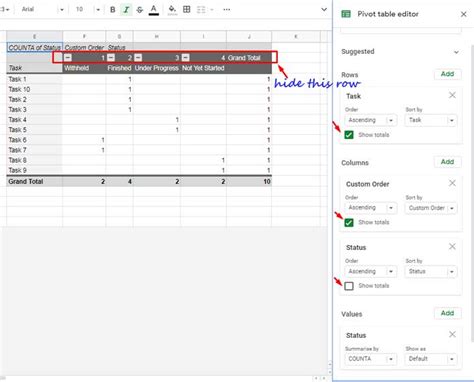Remove the Status column field
This screenshot has width=474, height=382.
click(x=452, y=247)
